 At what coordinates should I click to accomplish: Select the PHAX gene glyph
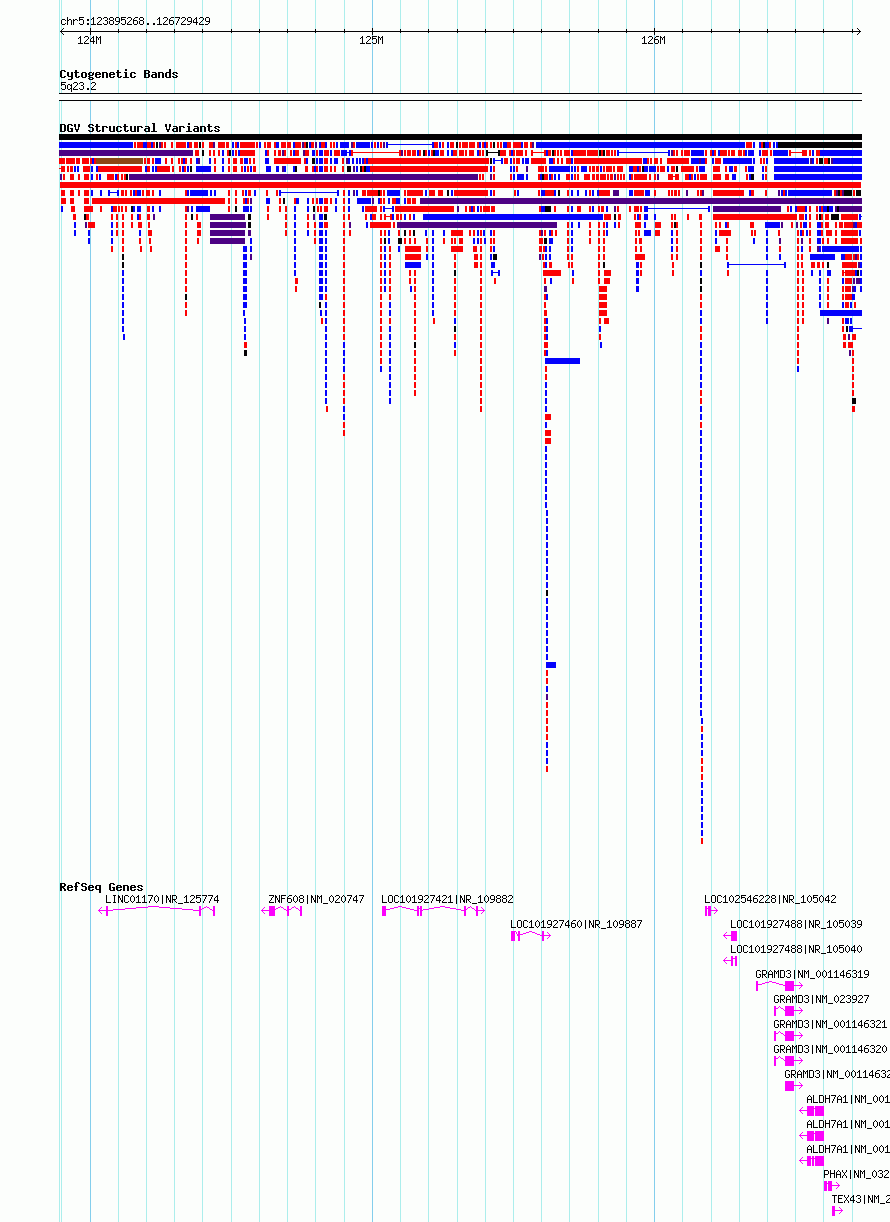coord(832,1186)
